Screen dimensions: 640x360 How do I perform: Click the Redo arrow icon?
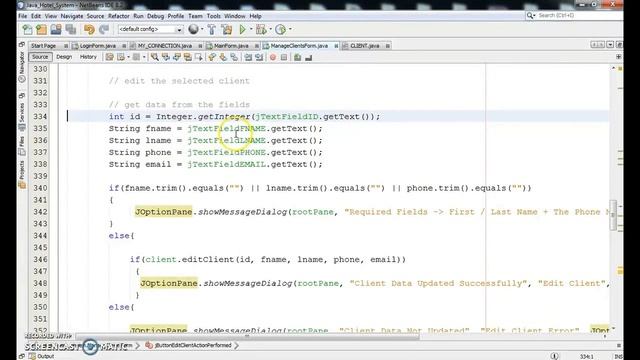tap(104, 29)
